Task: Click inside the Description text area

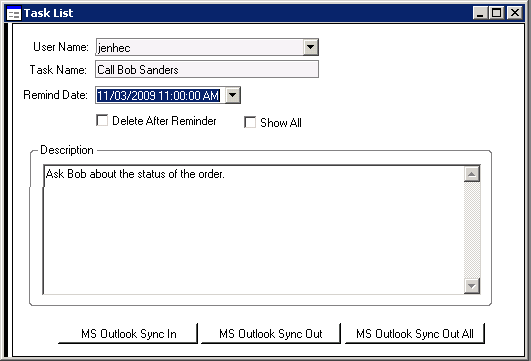Action: pos(253,230)
